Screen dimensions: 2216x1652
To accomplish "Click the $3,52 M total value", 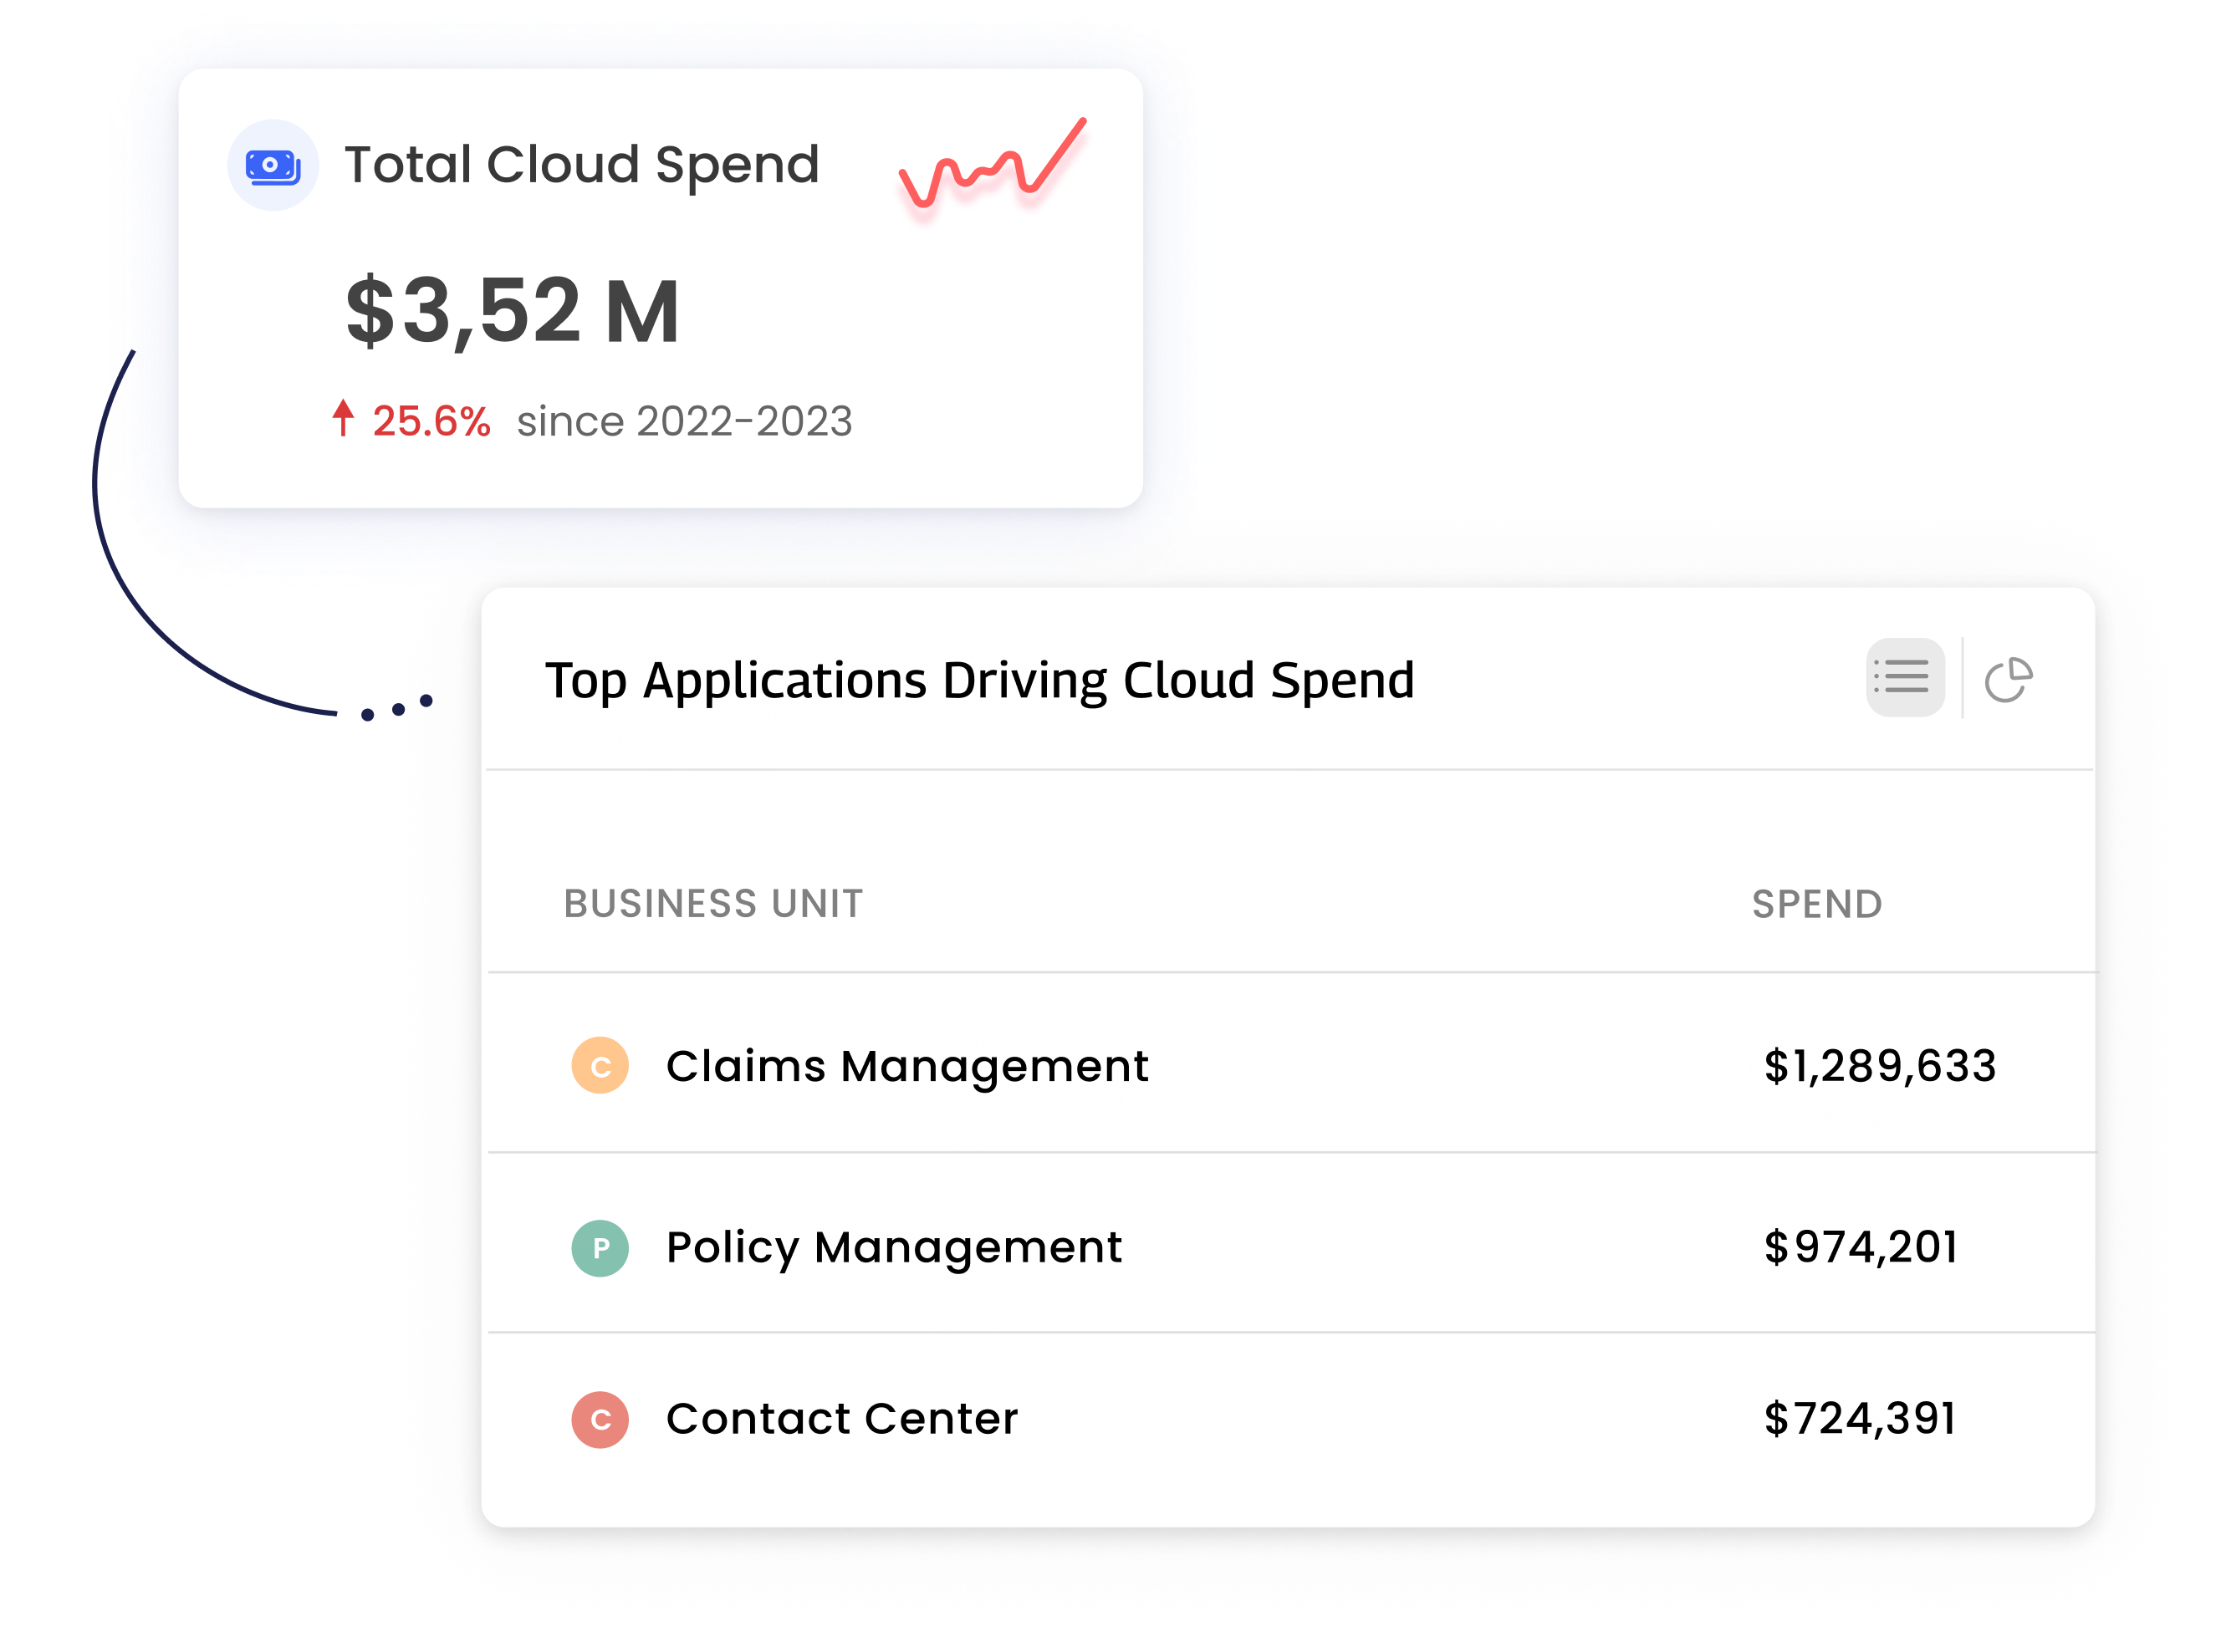I will [512, 311].
